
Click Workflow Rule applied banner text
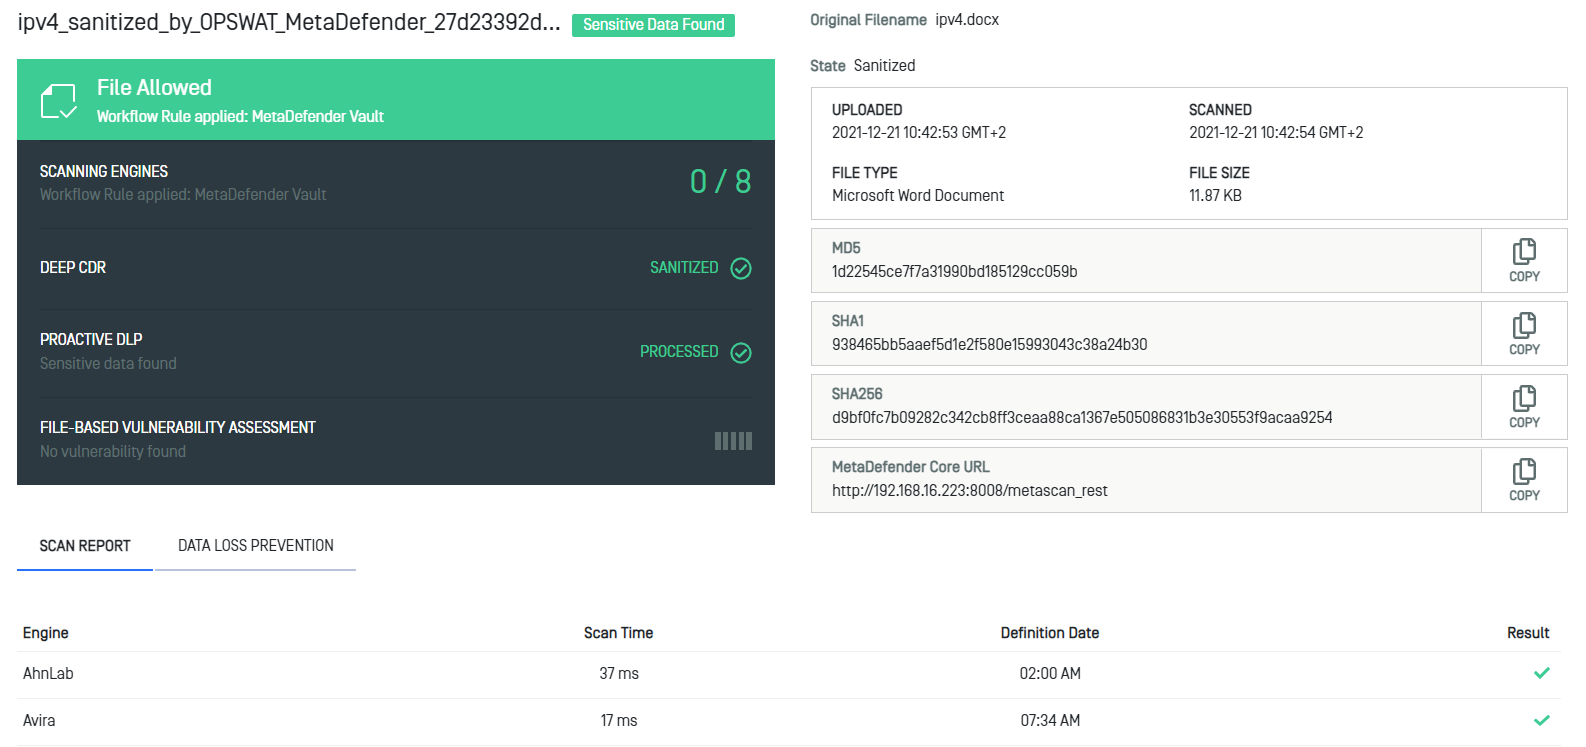tap(240, 117)
